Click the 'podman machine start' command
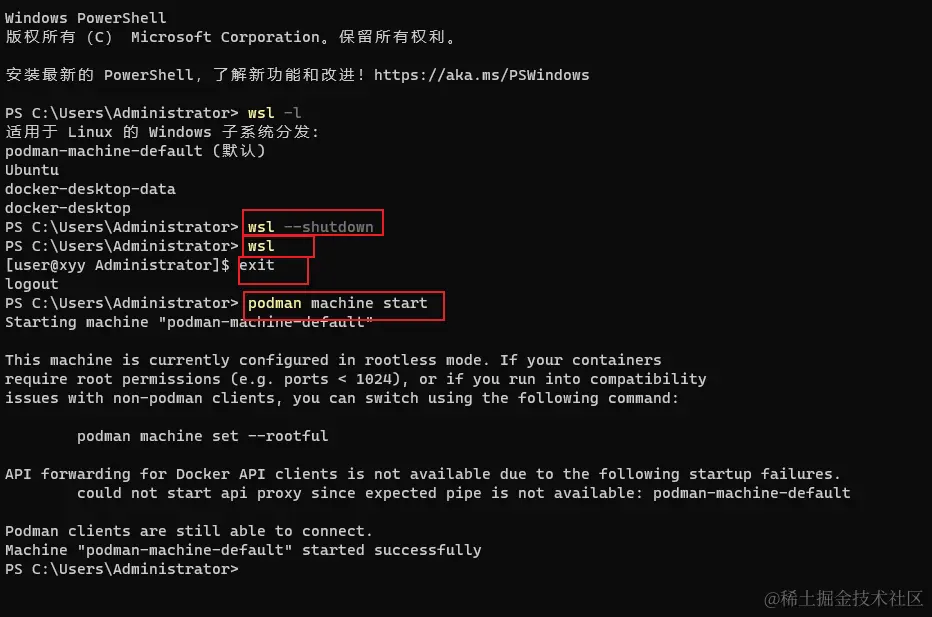This screenshot has width=932, height=617. [338, 303]
